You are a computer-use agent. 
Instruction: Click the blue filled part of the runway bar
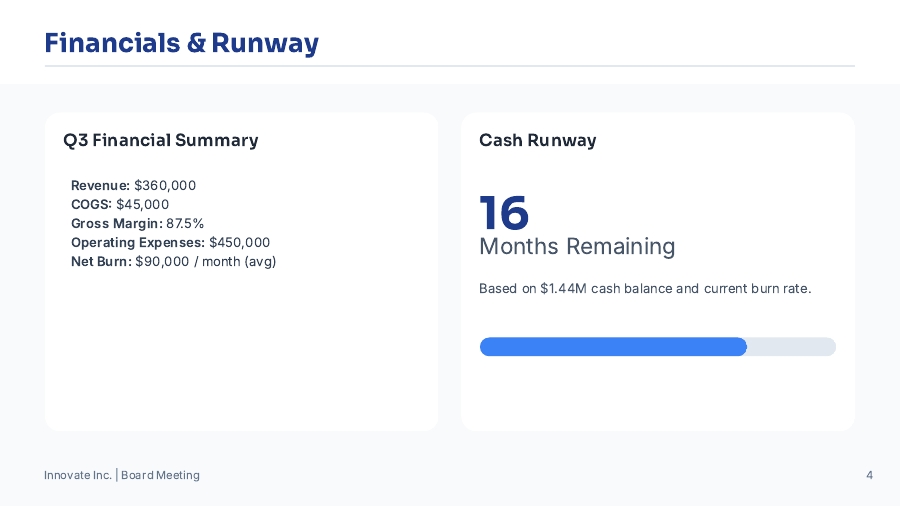tap(613, 347)
